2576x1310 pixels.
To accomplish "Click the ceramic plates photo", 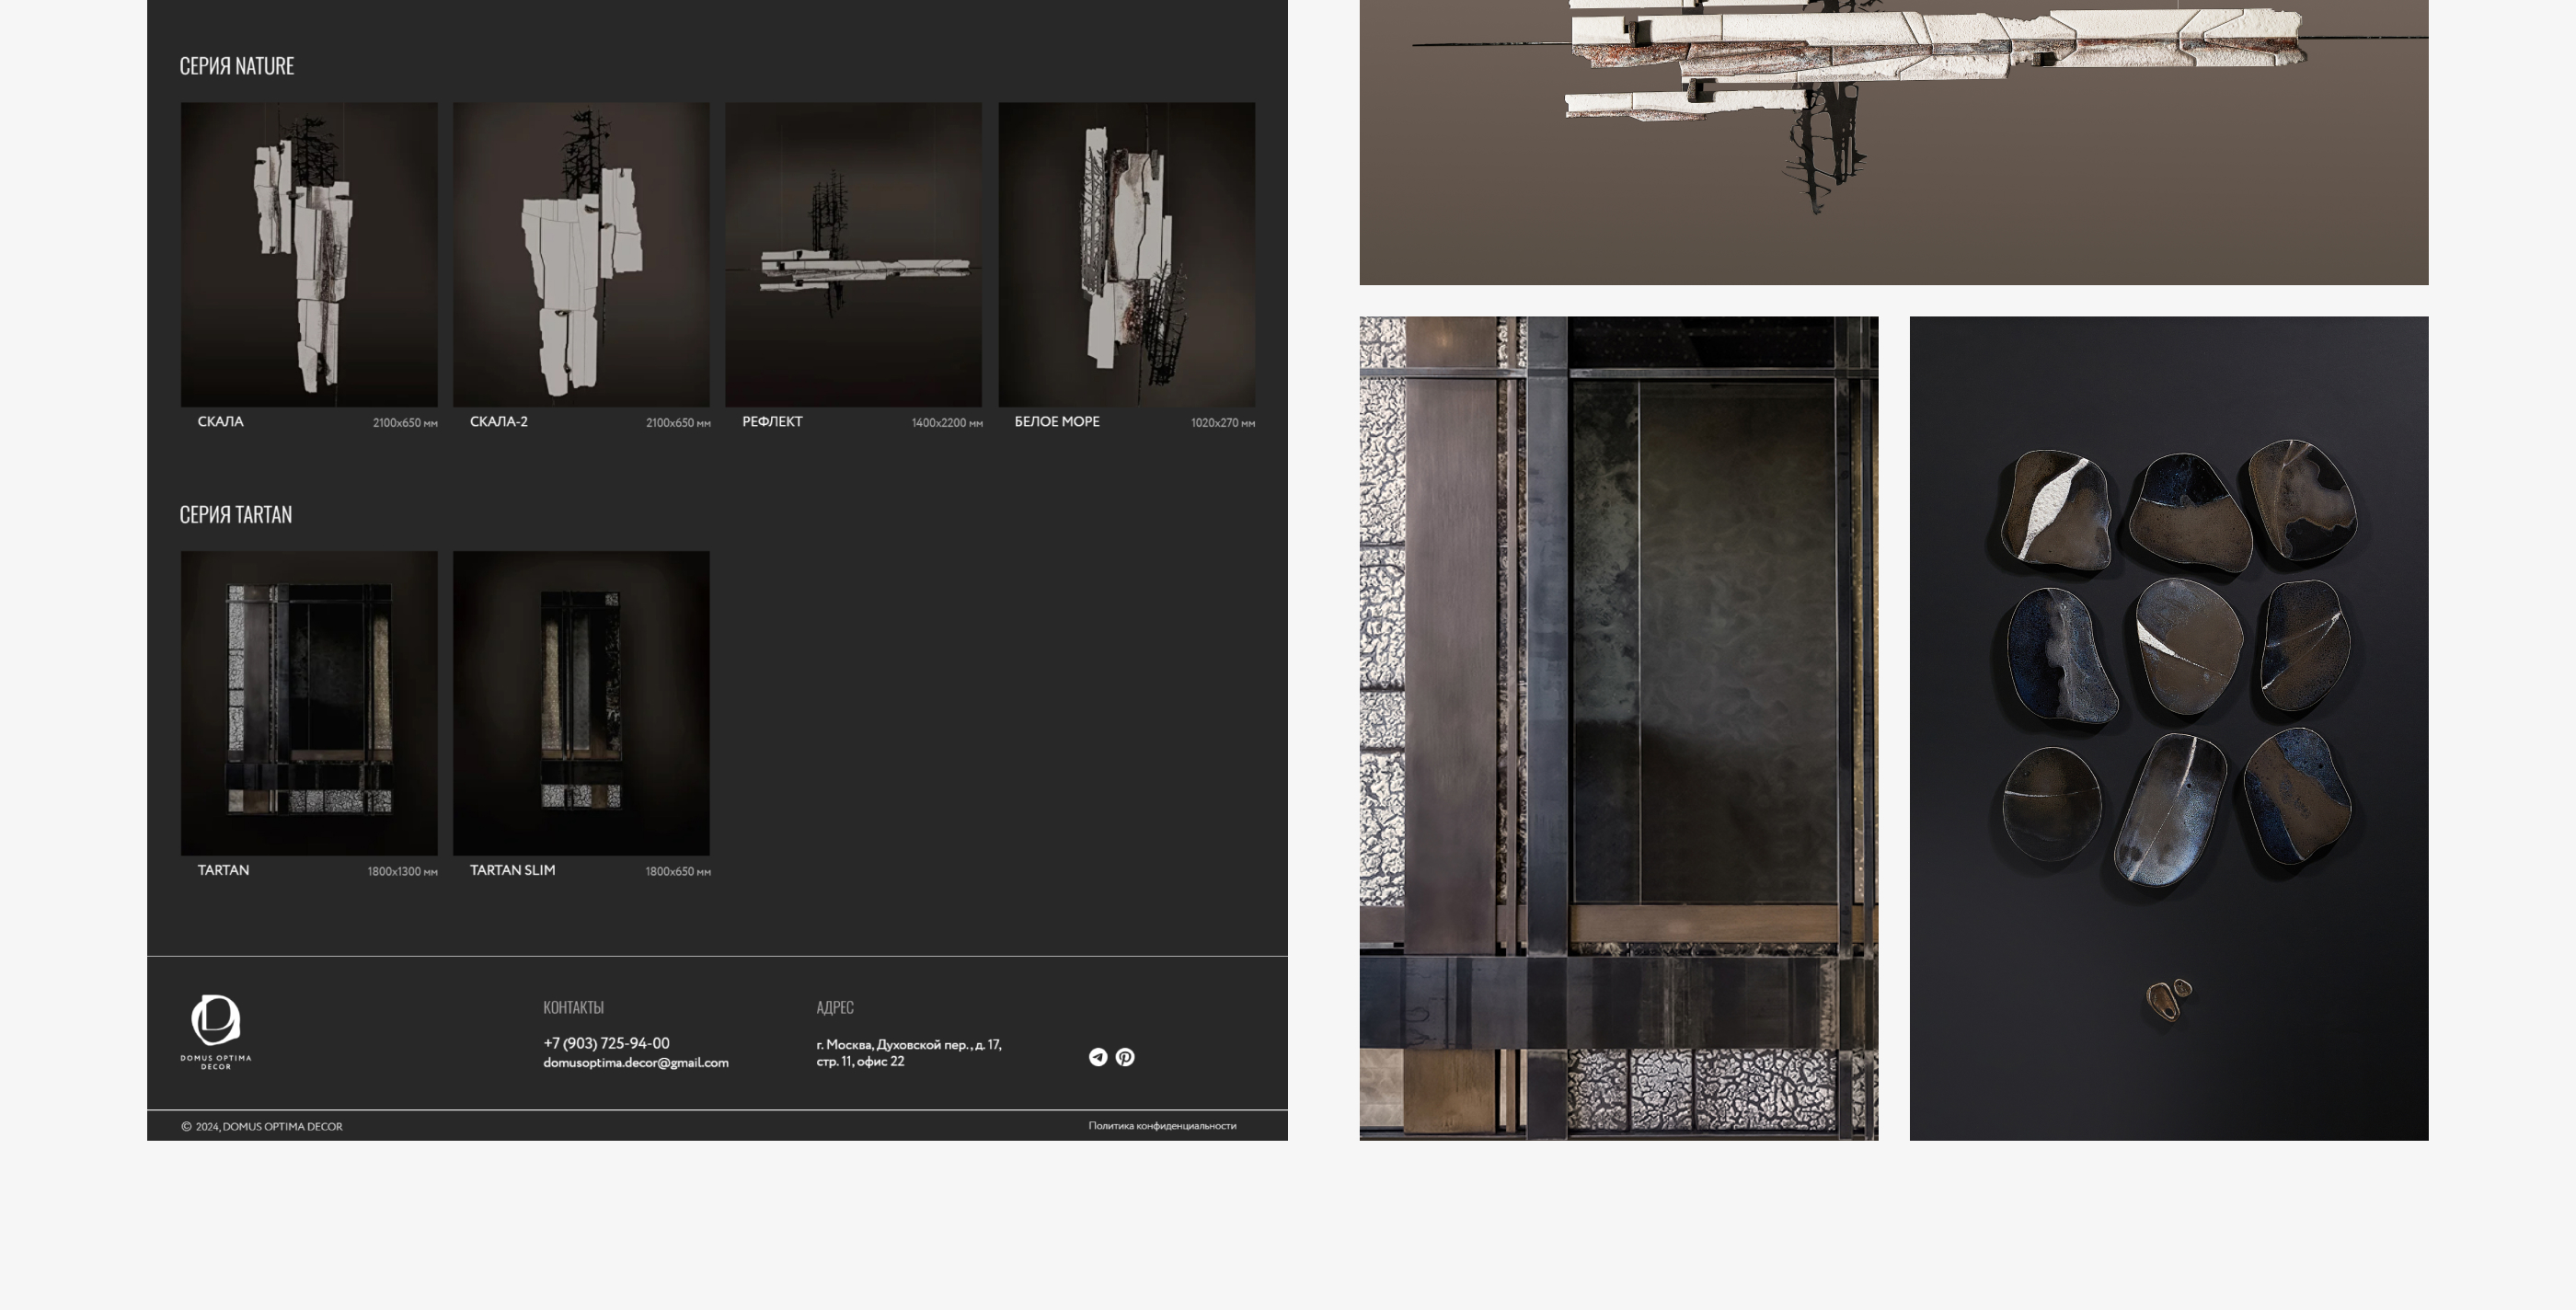I will 2168,728.
